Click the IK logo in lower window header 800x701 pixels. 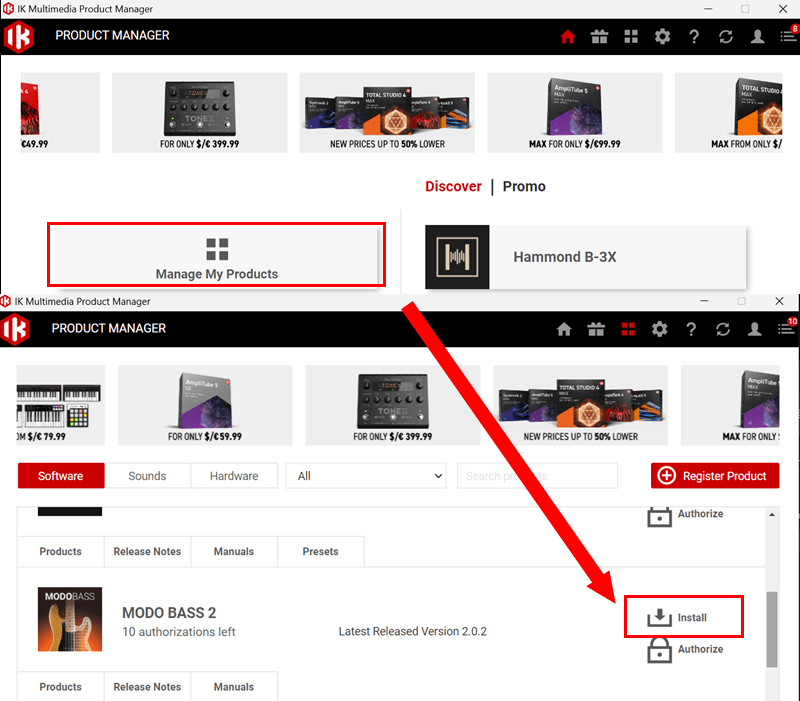pos(15,329)
